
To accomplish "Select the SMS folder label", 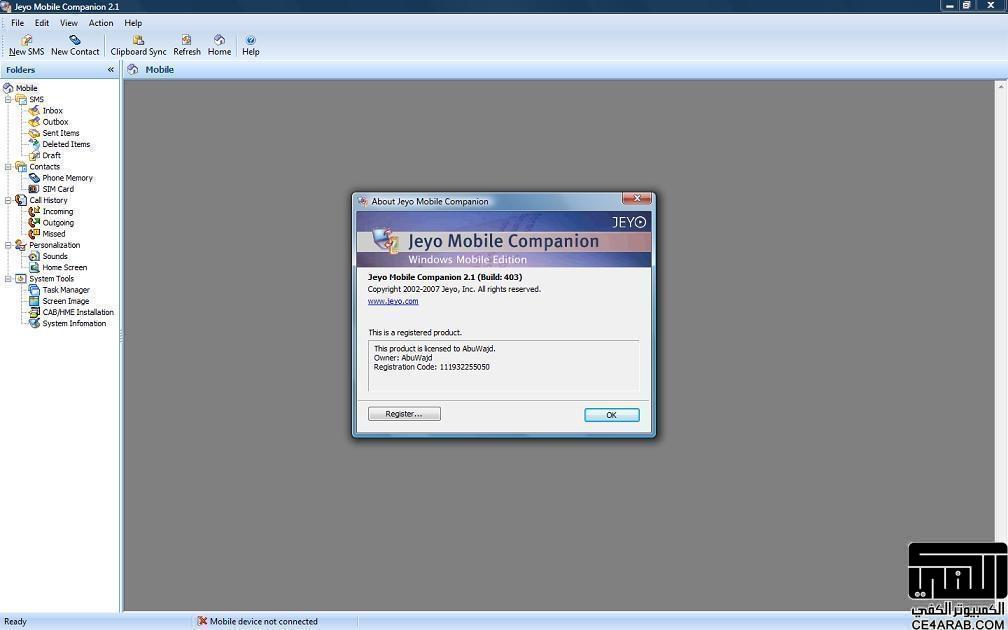I will pos(37,100).
